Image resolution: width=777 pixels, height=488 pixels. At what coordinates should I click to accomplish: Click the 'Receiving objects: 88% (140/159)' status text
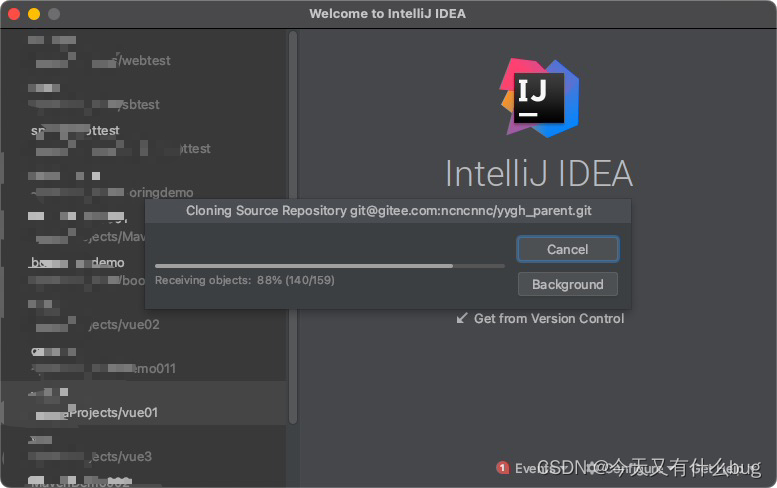[245, 280]
